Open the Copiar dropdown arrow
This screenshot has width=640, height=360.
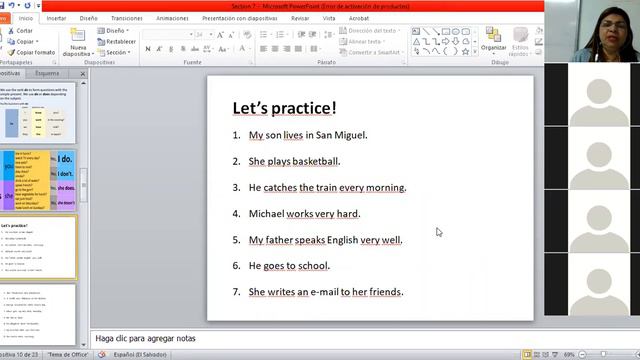tap(37, 42)
